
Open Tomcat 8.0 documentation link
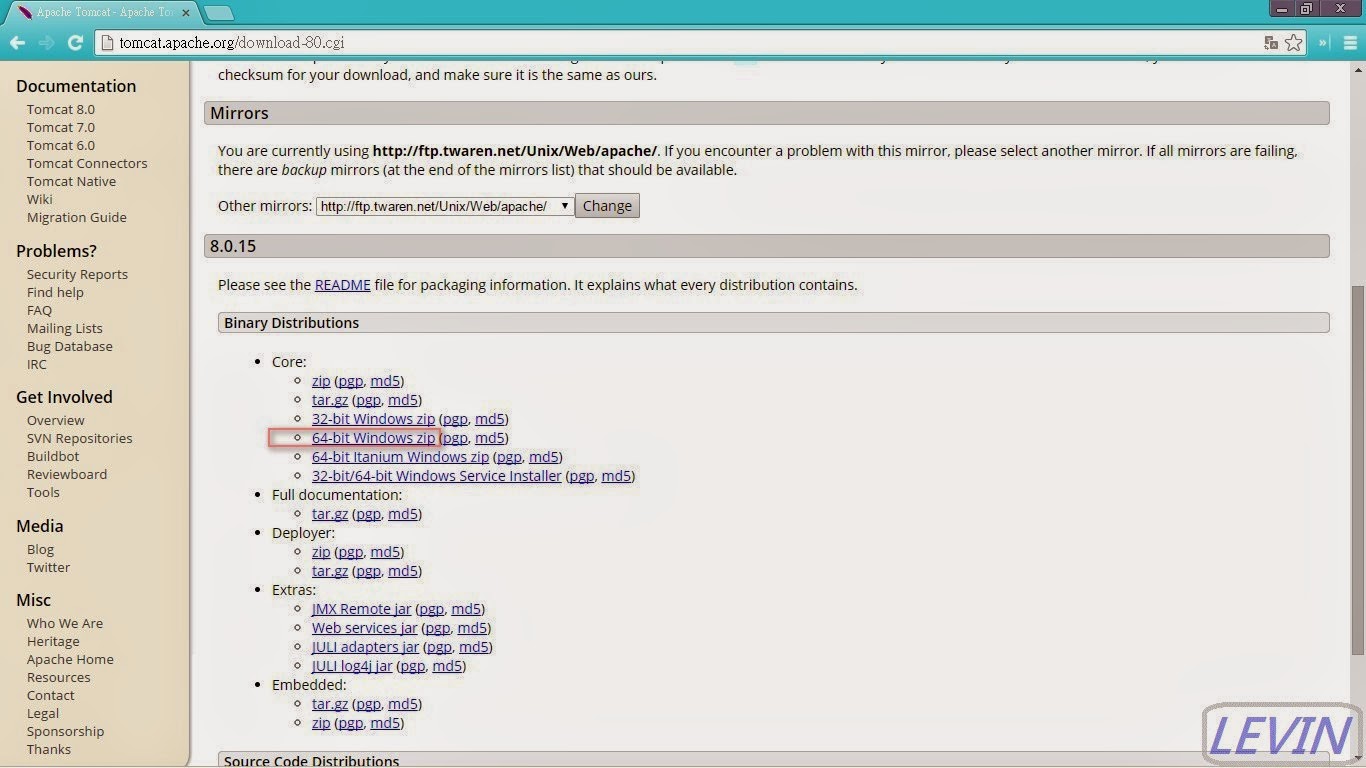tap(61, 110)
